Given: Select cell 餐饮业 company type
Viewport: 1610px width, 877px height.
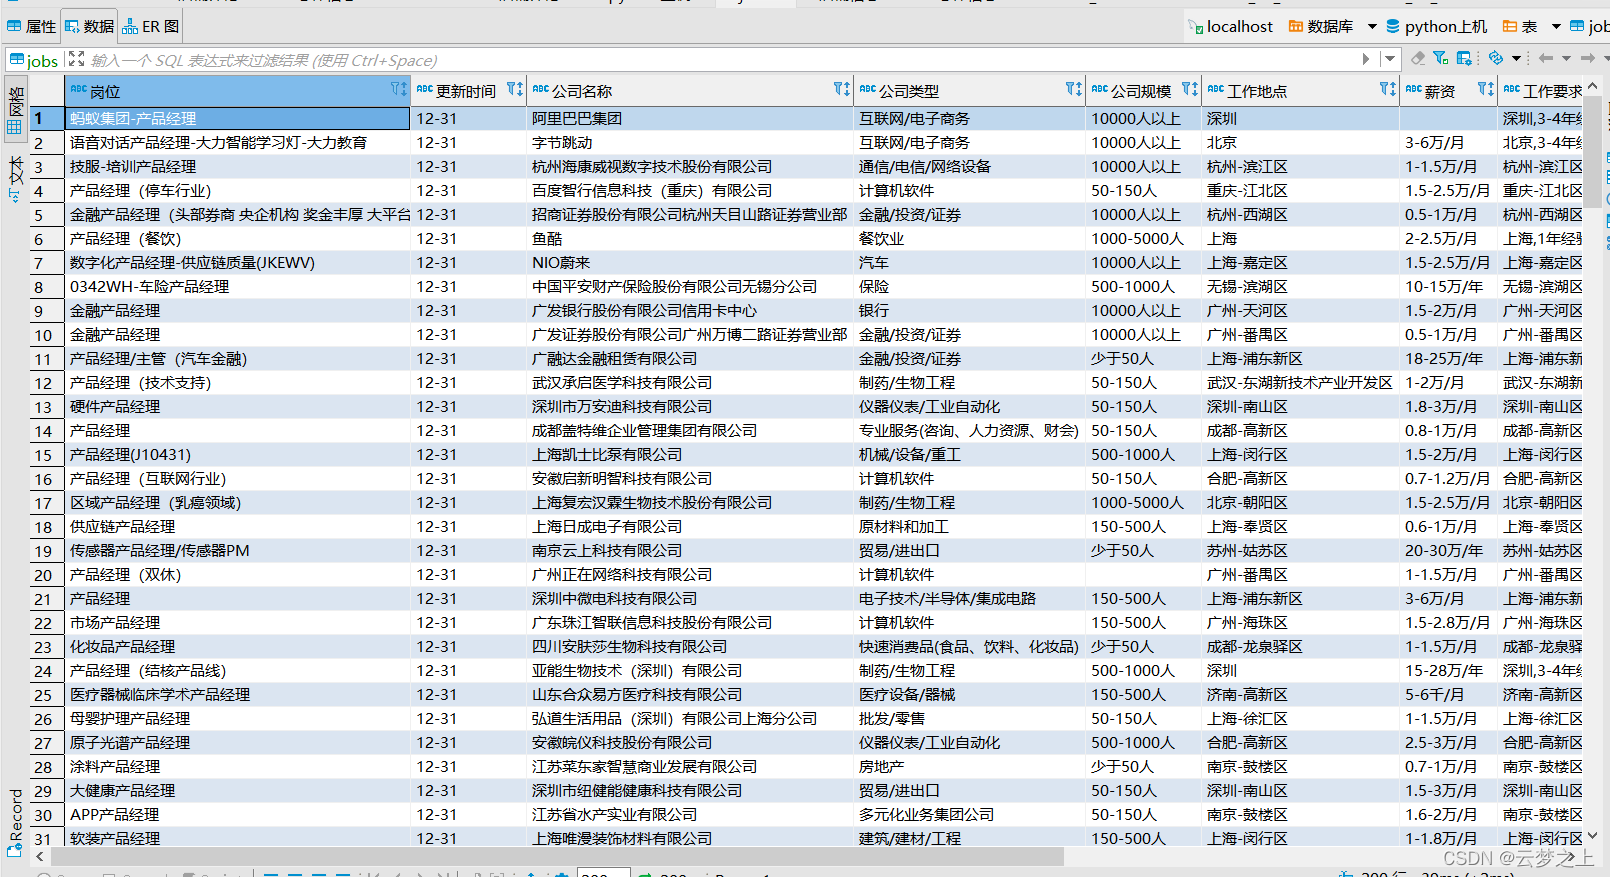Looking at the screenshot, I should point(970,239).
